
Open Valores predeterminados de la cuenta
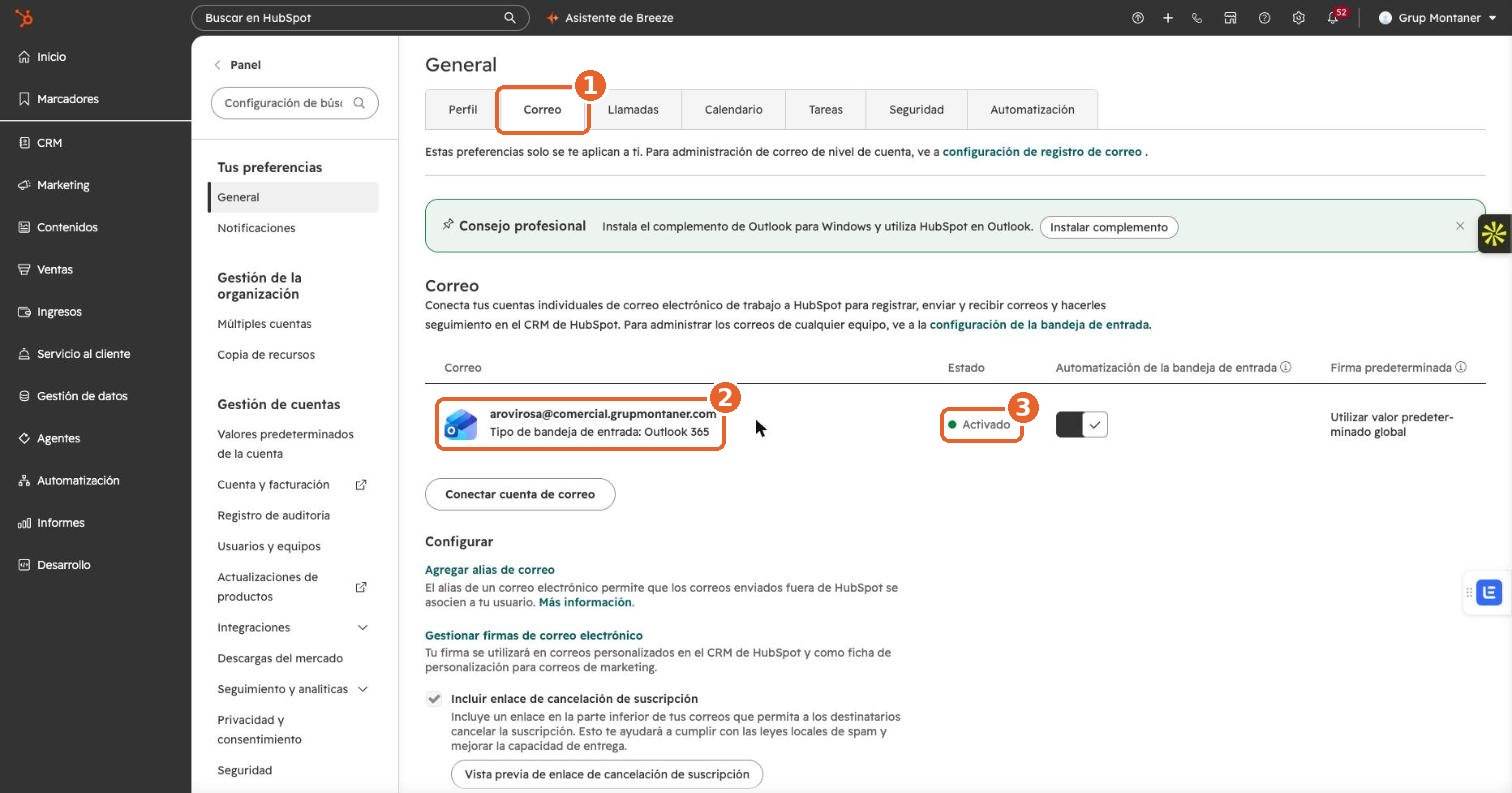286,444
